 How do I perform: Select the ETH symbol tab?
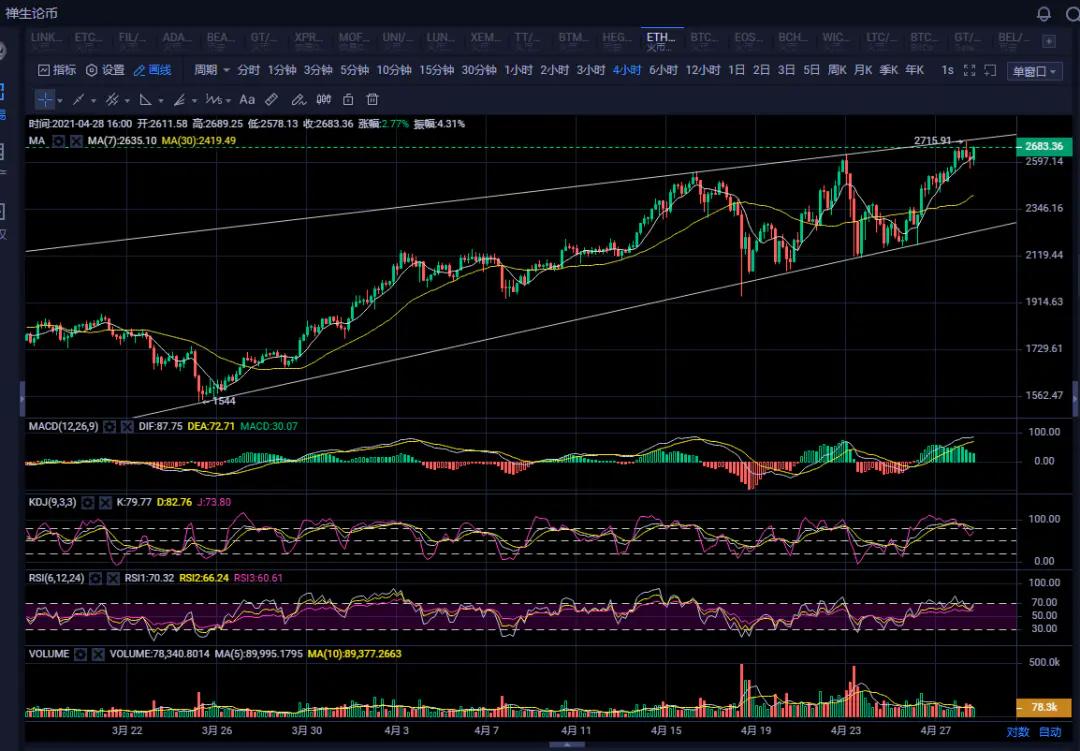[x=661, y=41]
